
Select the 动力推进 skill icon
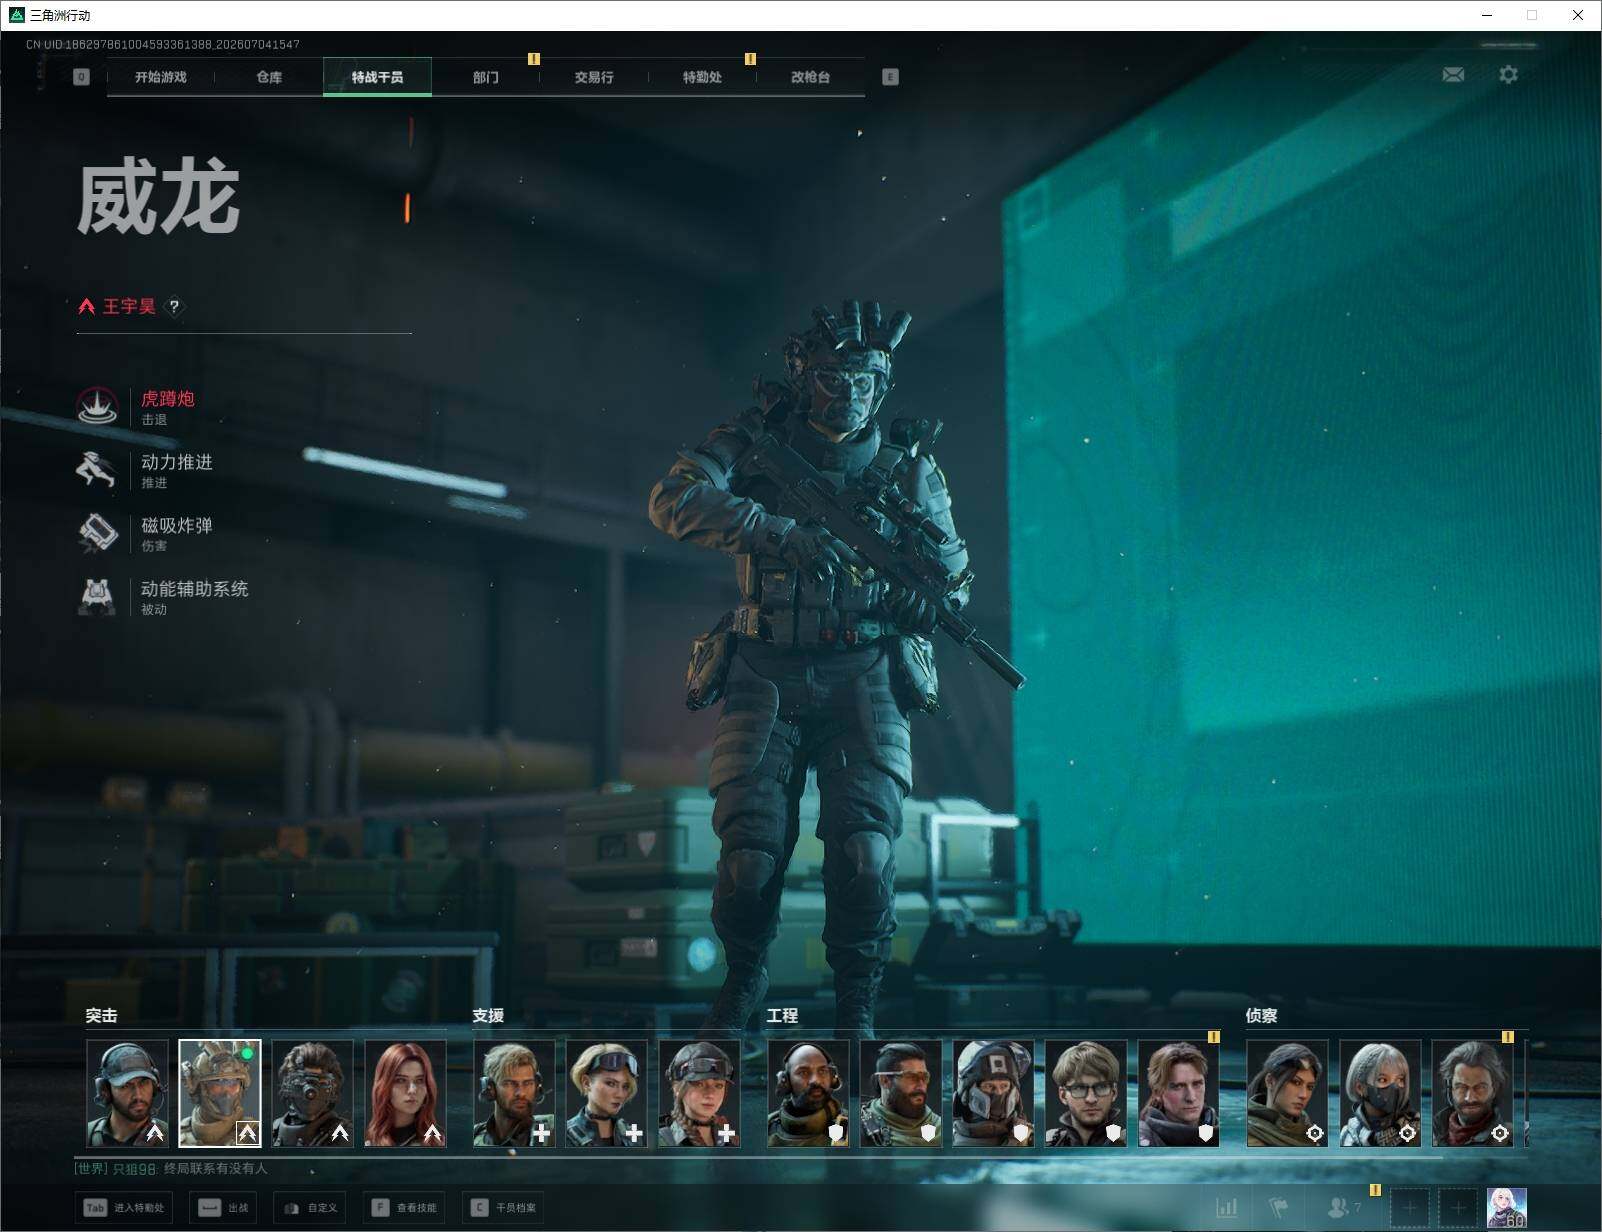click(x=97, y=469)
